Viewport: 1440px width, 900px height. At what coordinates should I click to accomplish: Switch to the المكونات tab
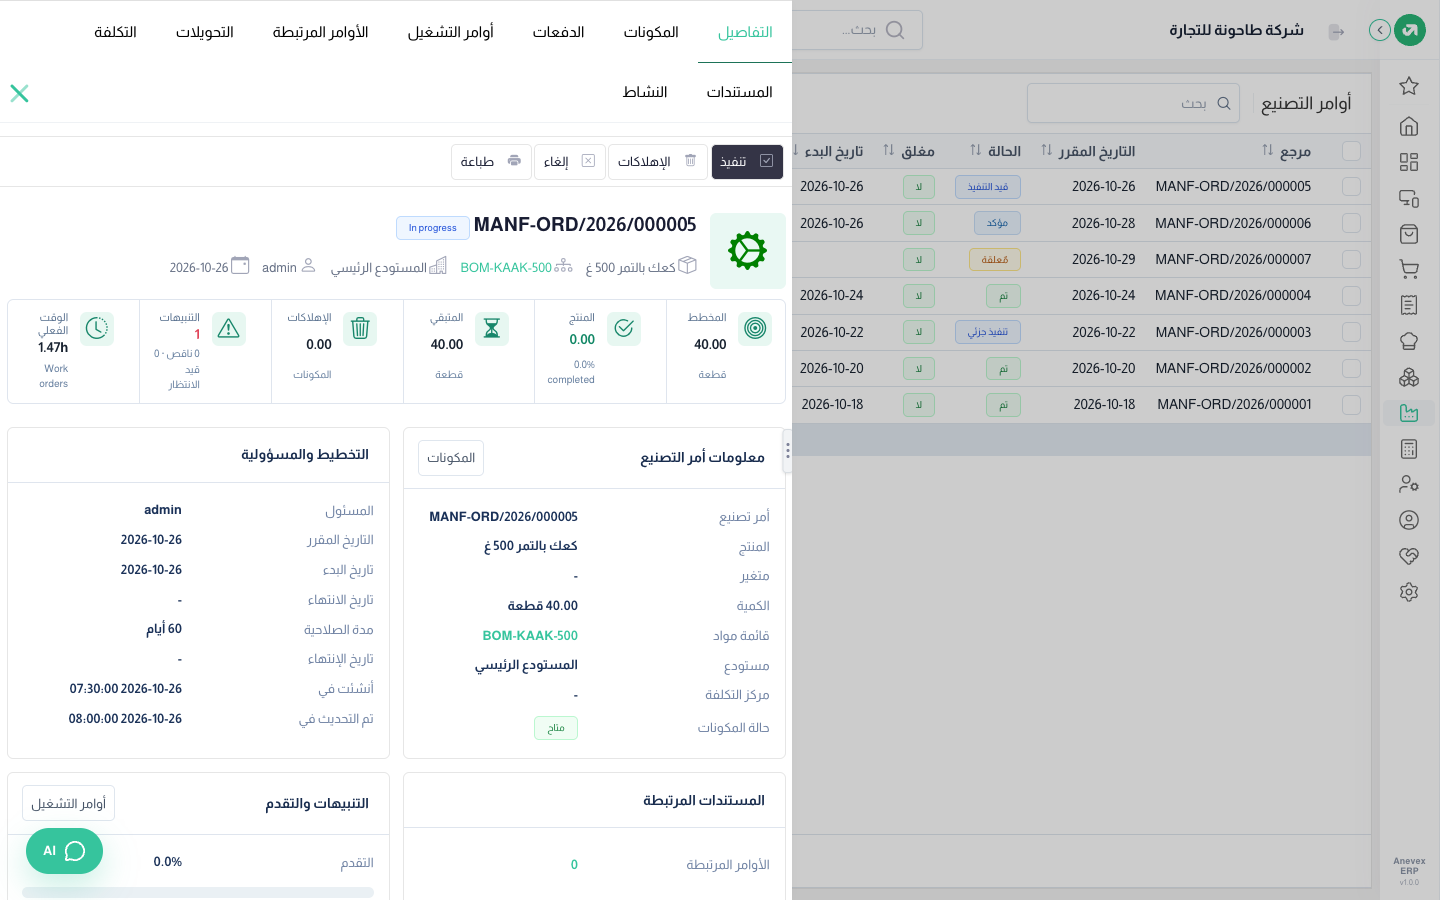tap(651, 32)
